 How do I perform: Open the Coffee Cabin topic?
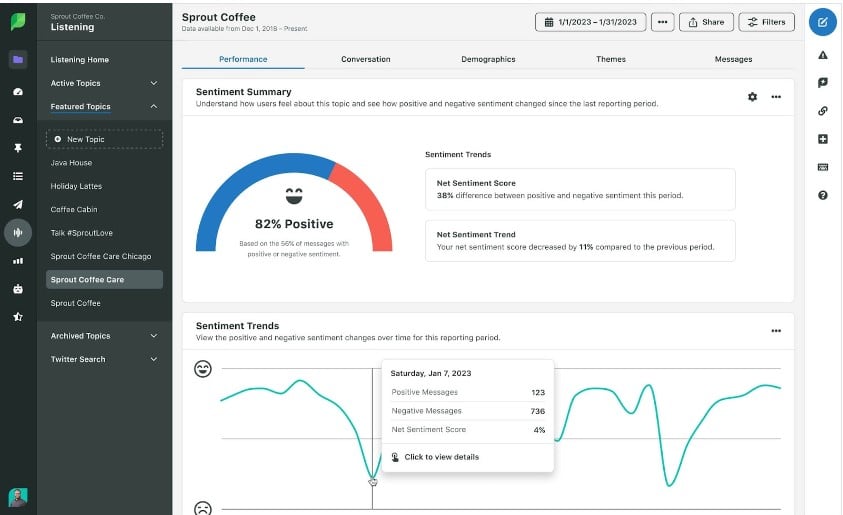[74, 209]
